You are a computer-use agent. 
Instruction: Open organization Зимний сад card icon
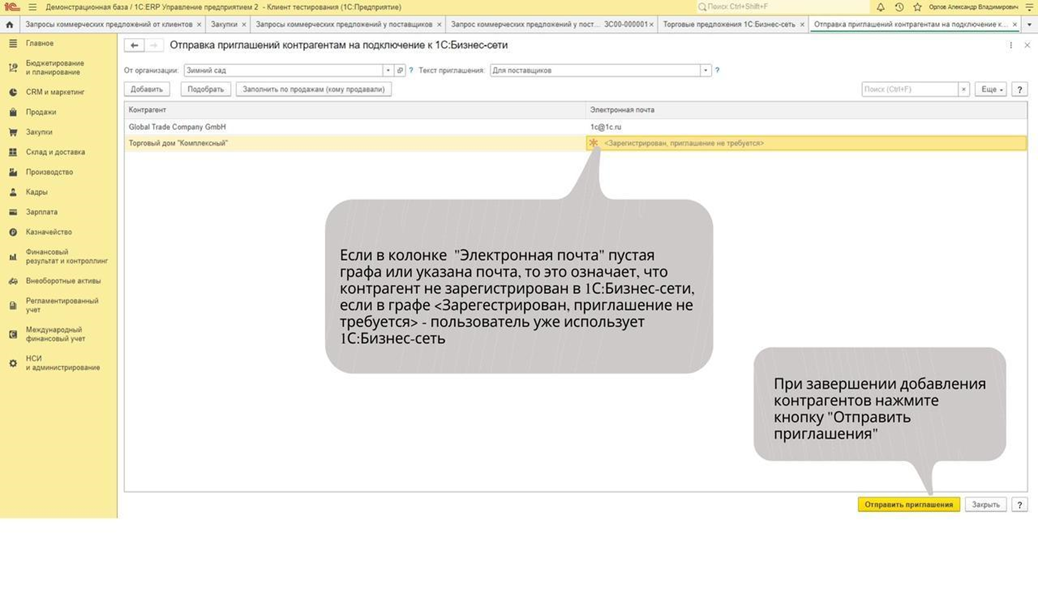tap(400, 70)
